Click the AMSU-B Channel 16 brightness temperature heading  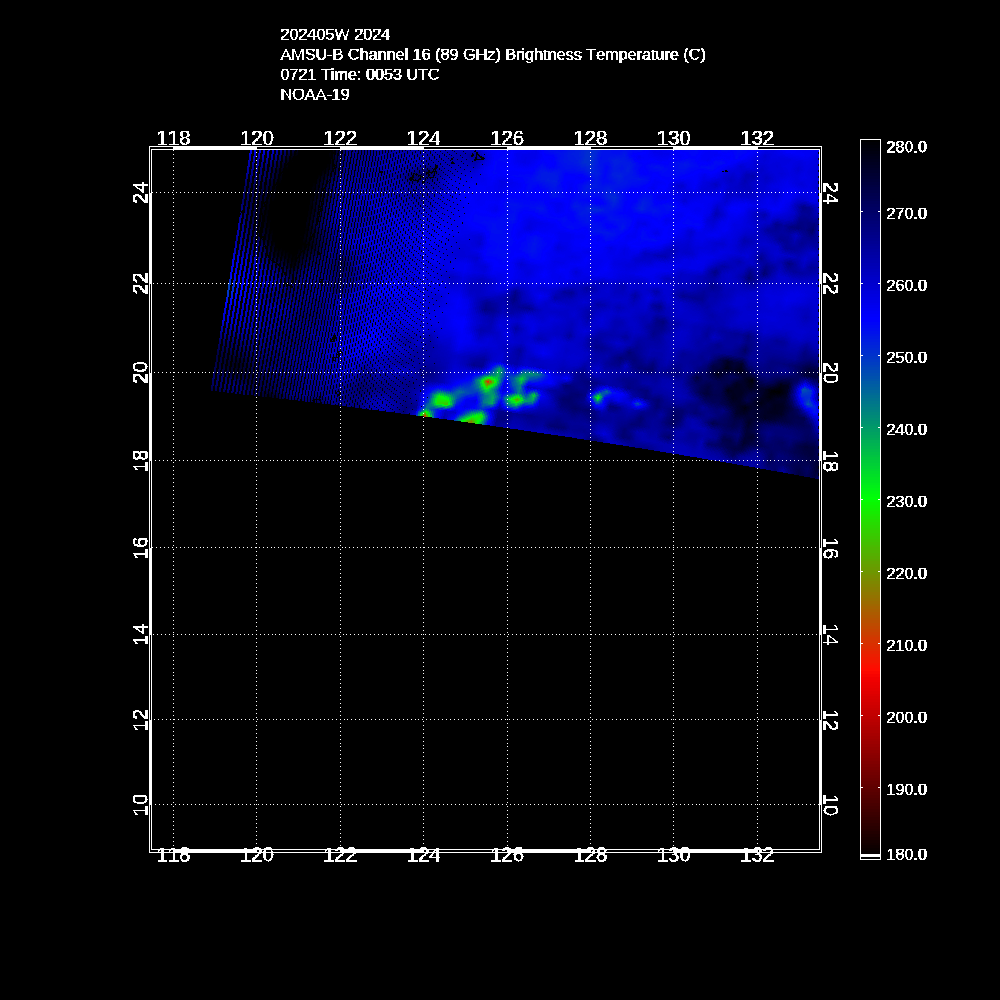point(492,54)
